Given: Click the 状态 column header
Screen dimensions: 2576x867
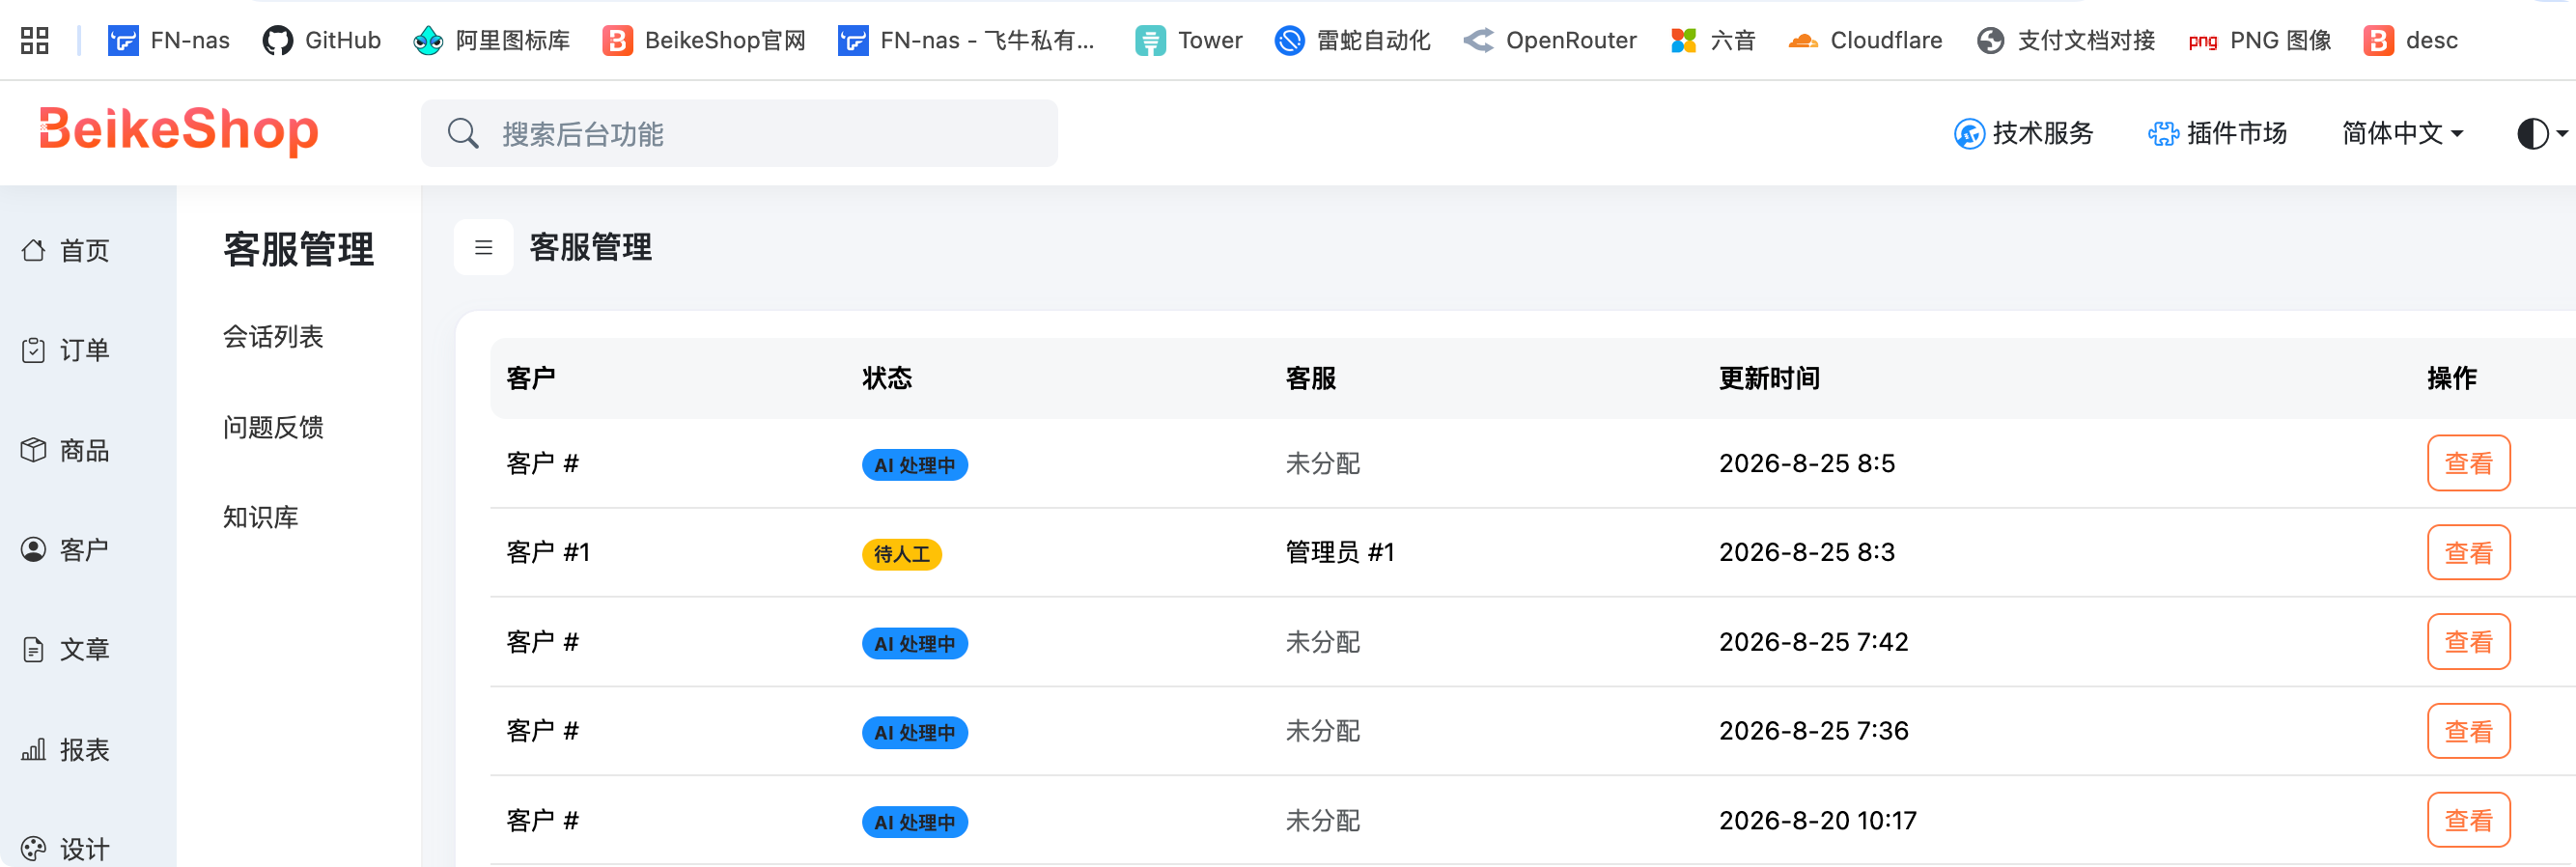Looking at the screenshot, I should (x=887, y=378).
